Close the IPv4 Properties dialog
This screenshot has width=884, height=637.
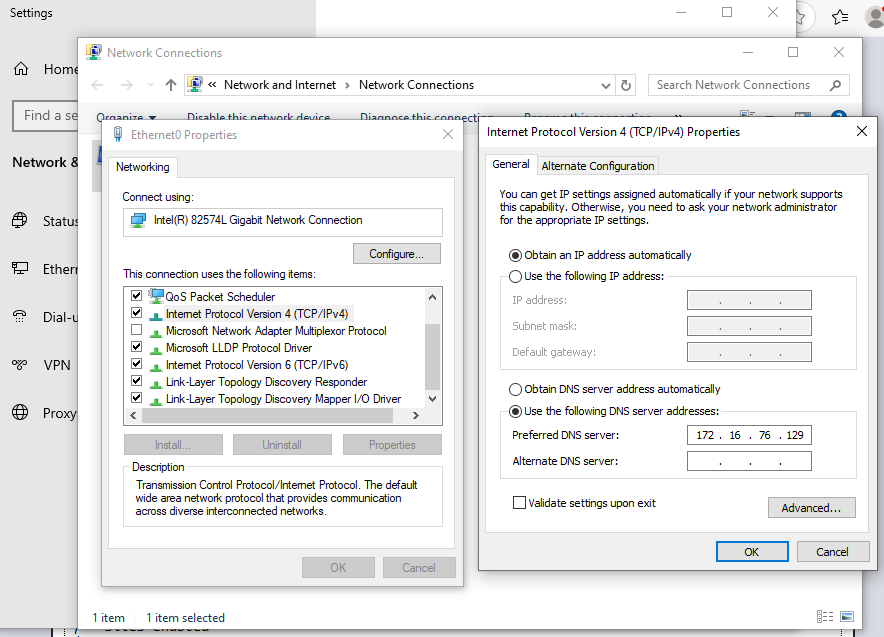861,131
